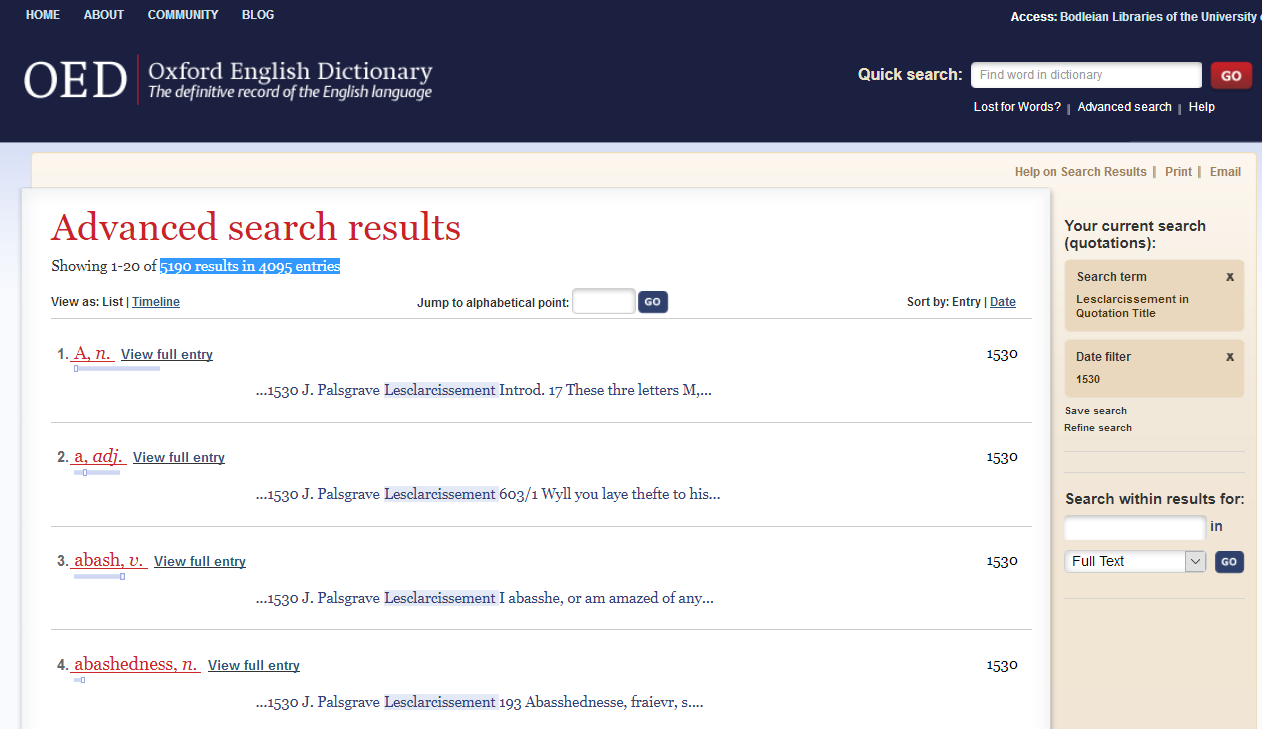The image size is (1262, 729).
Task: Click Save search link
Action: pyautogui.click(x=1095, y=411)
